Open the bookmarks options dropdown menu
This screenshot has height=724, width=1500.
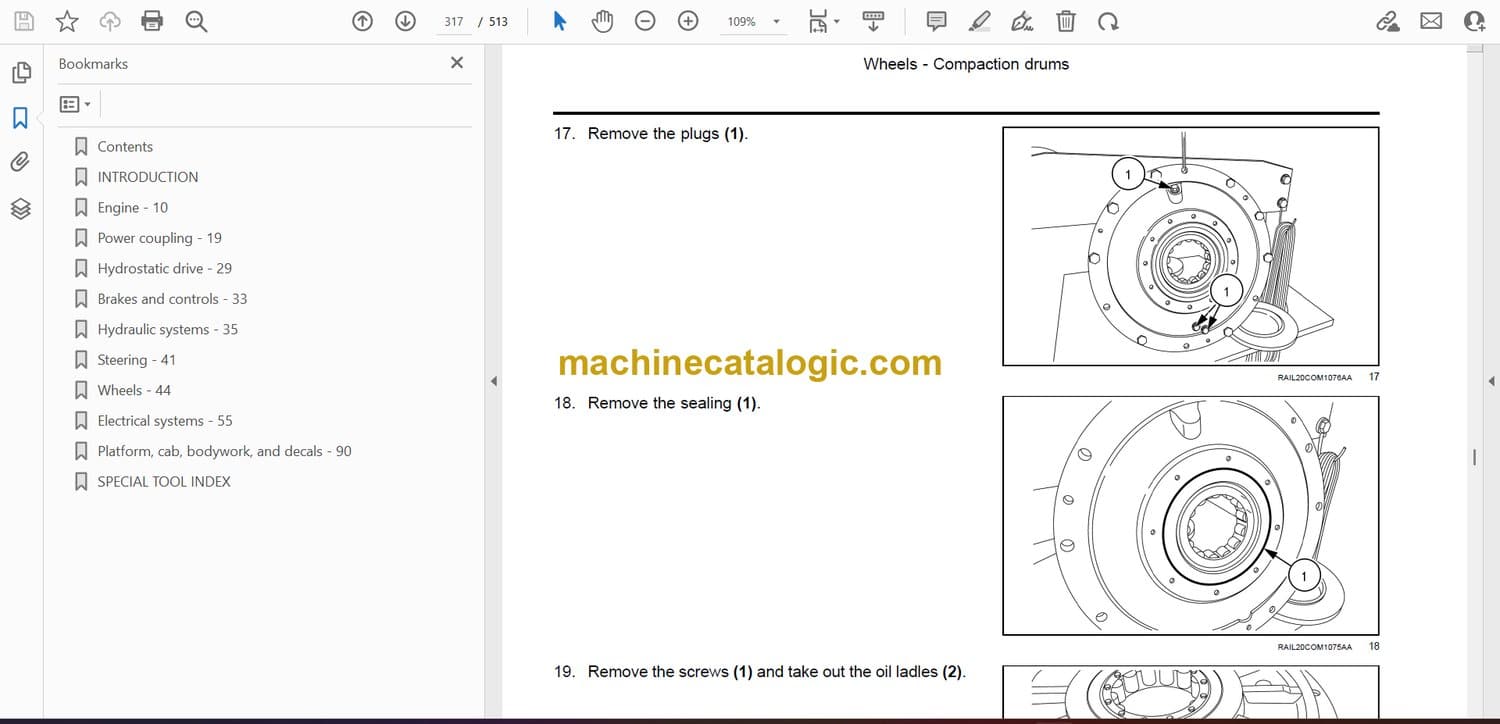click(75, 104)
